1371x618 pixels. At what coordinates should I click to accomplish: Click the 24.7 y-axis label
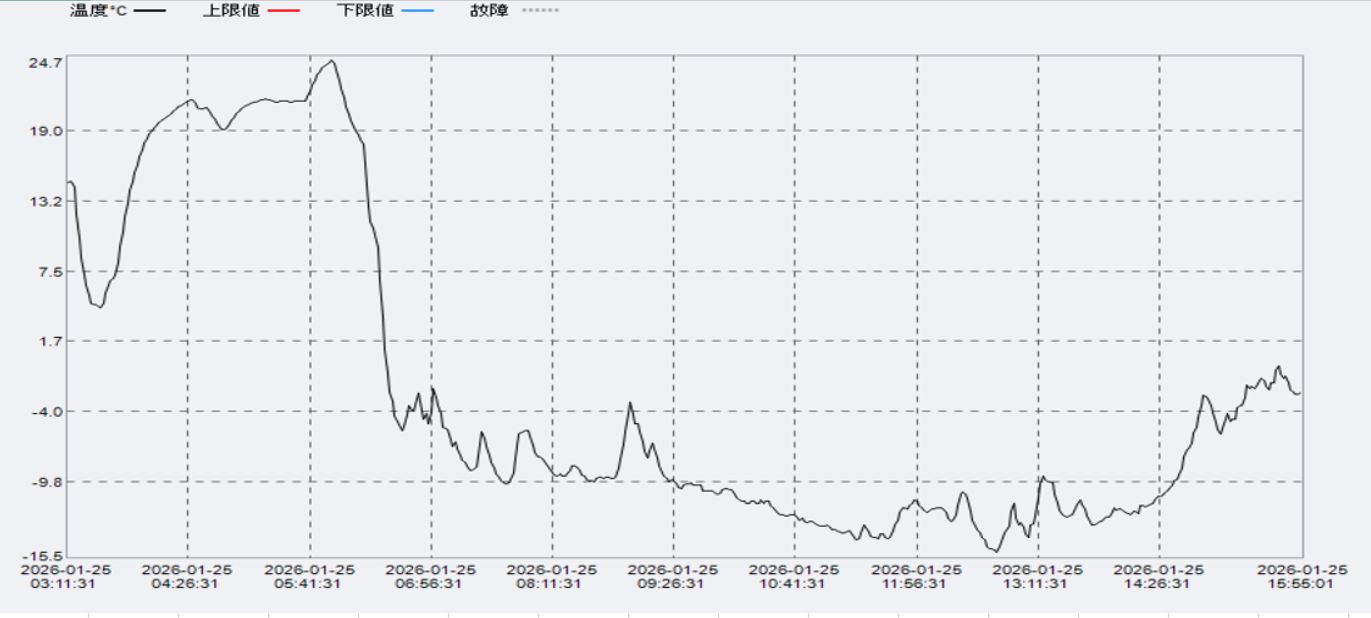tap(46, 62)
